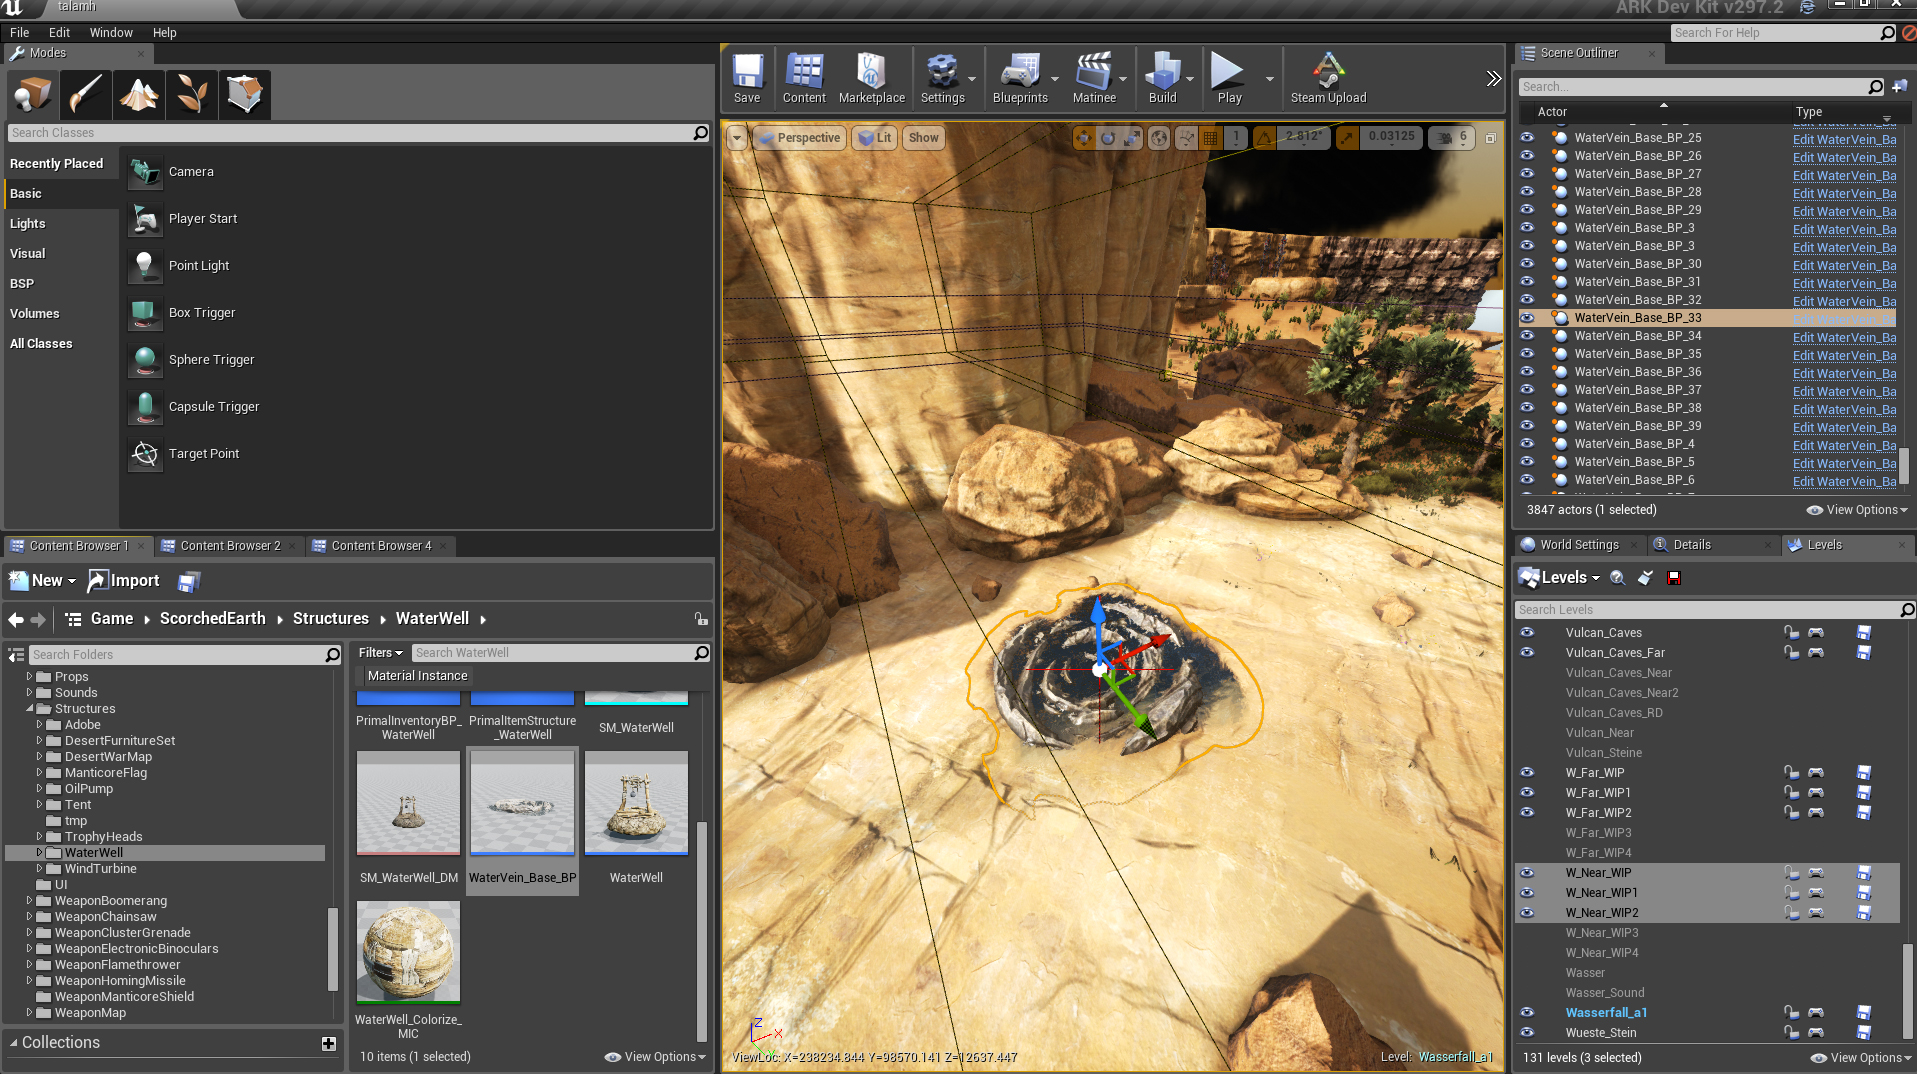Image resolution: width=1917 pixels, height=1074 pixels.
Task: Click the Import button
Action: [x=124, y=581]
